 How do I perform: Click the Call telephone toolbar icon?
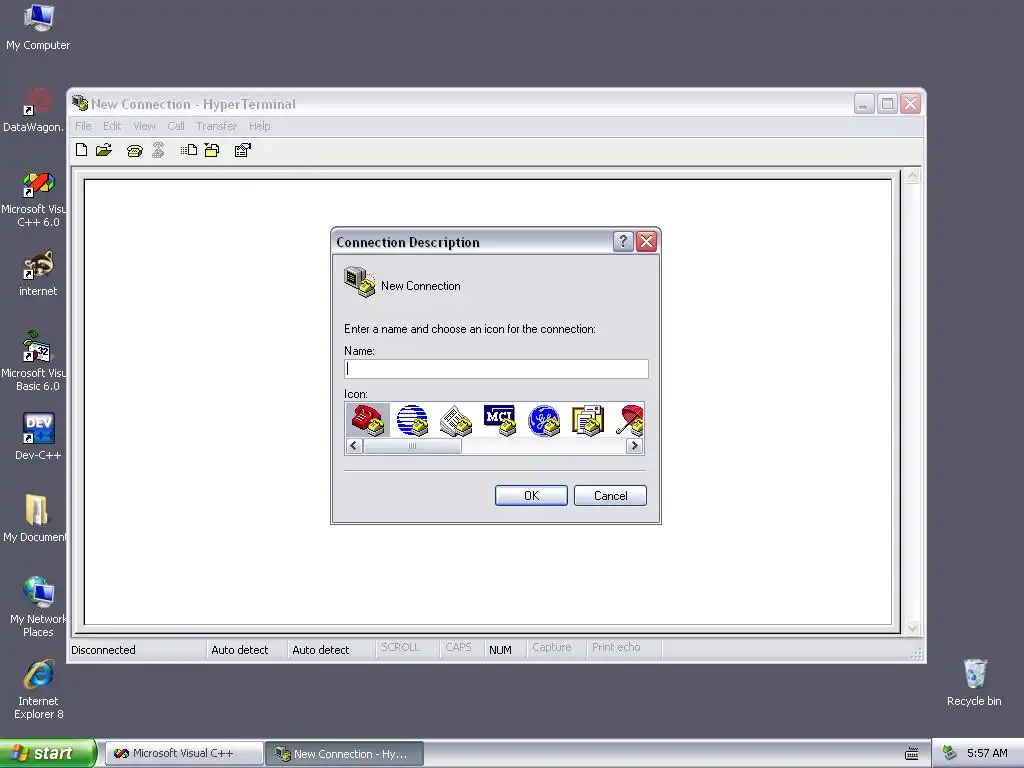pyautogui.click(x=135, y=151)
